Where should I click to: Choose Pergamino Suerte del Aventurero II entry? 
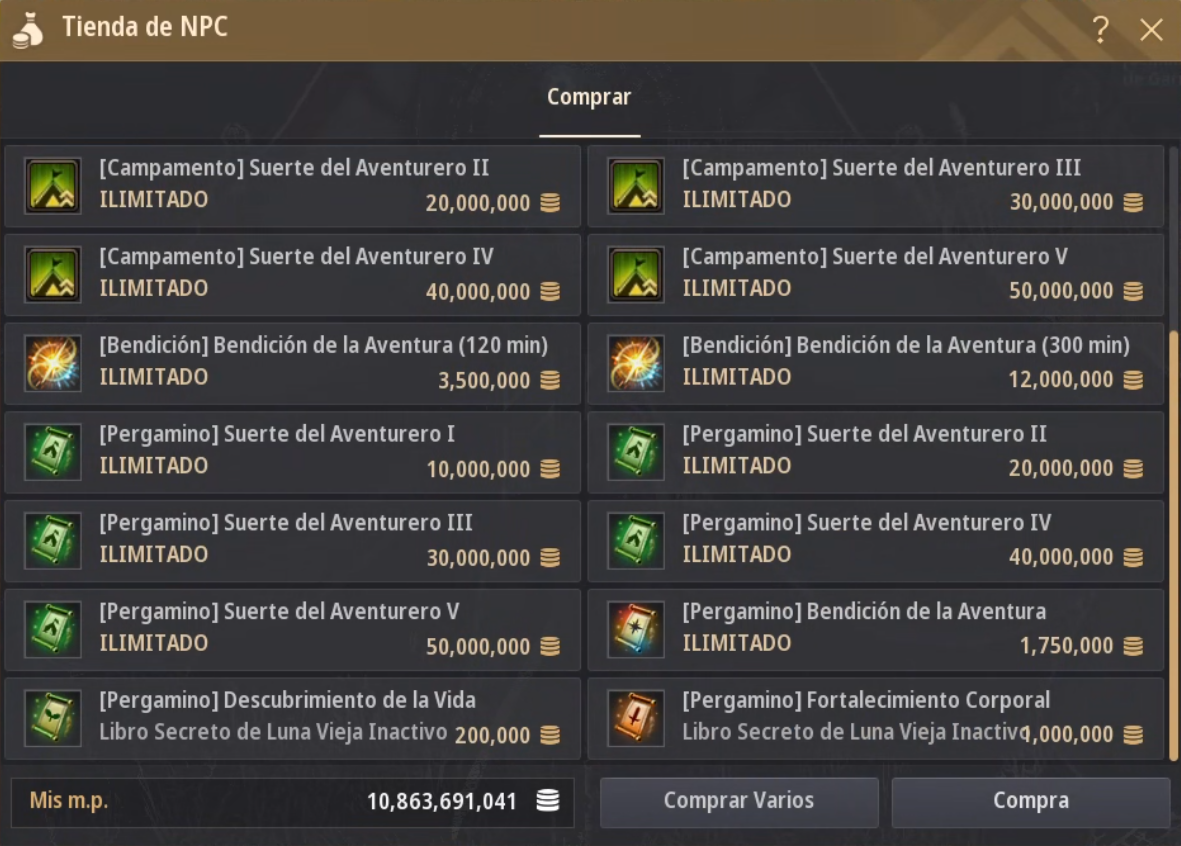point(875,452)
